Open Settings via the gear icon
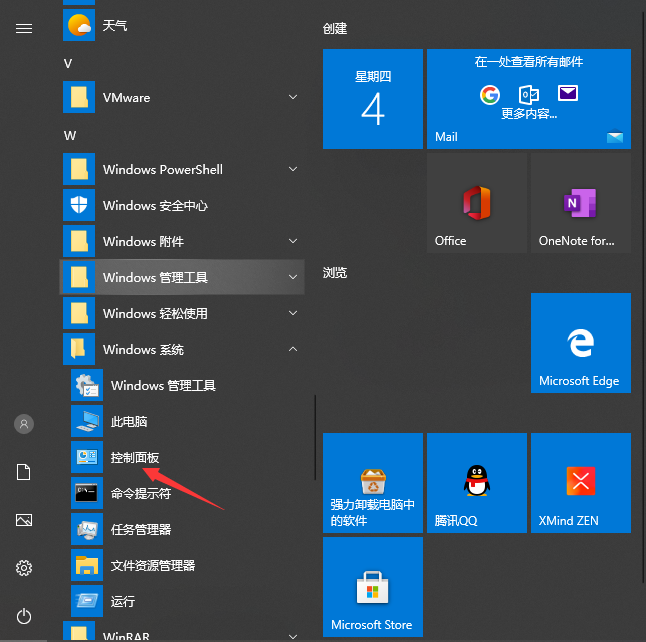Viewport: 646px width, 642px height. [x=24, y=568]
